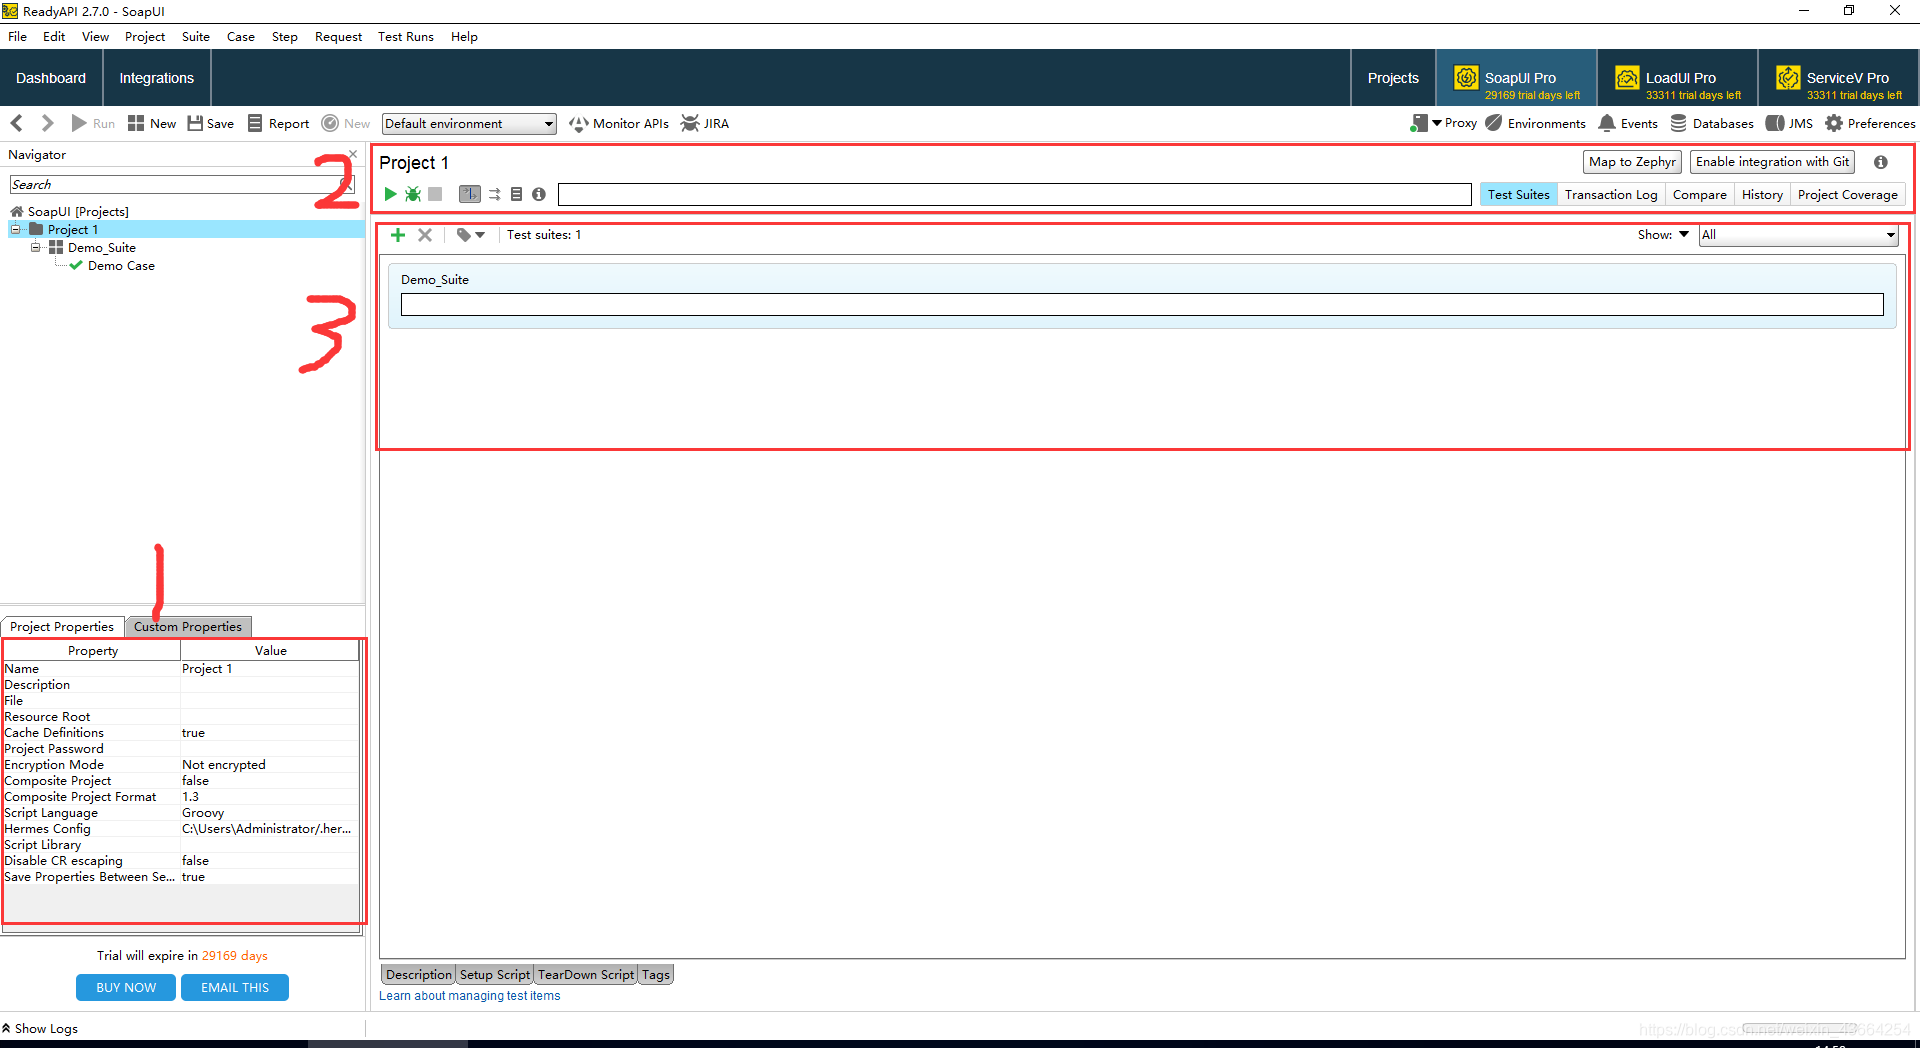
Task: Toggle sequential test suite run mode
Action: tap(470, 194)
